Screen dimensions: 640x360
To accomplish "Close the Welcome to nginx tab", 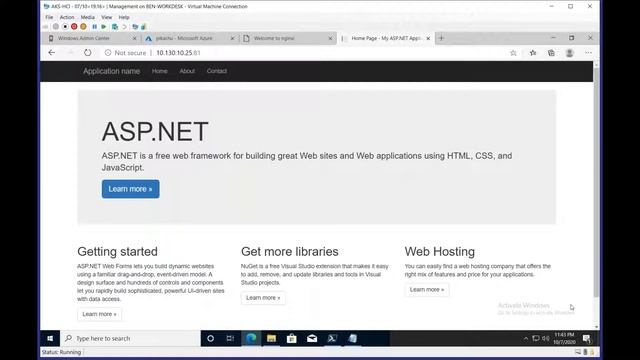I will pyautogui.click(x=330, y=38).
